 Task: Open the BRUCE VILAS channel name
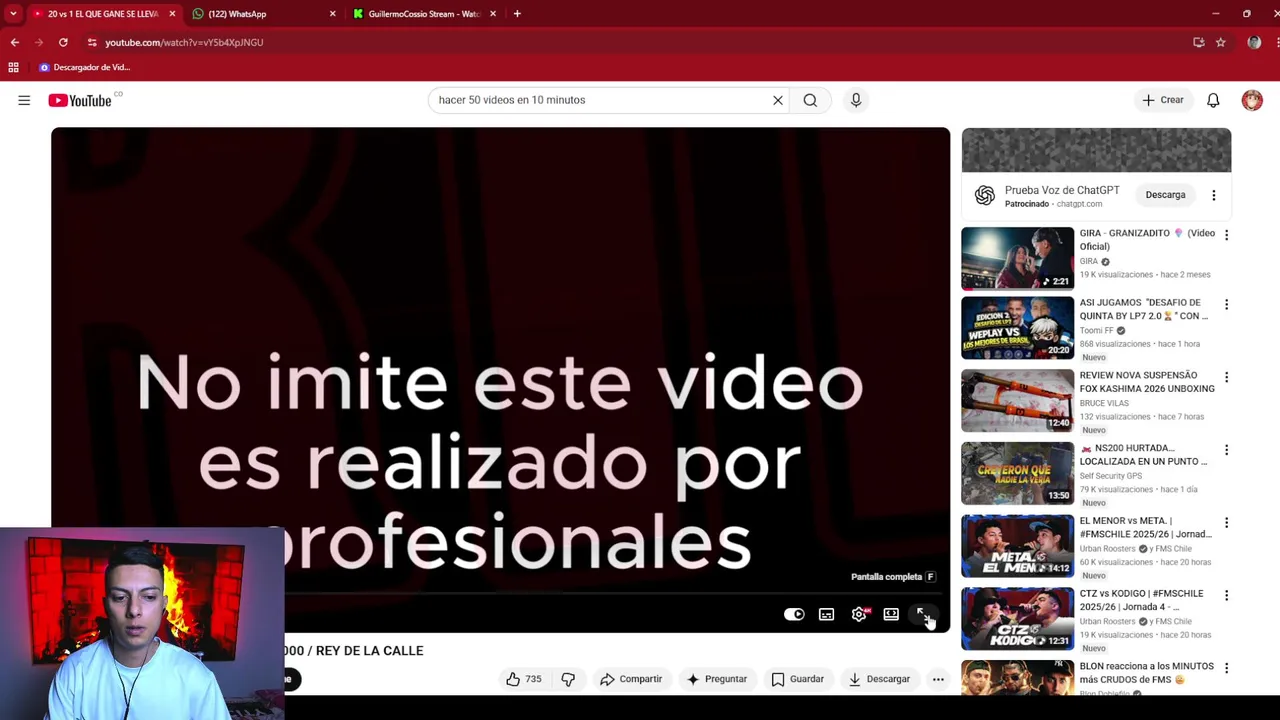(x=1105, y=403)
